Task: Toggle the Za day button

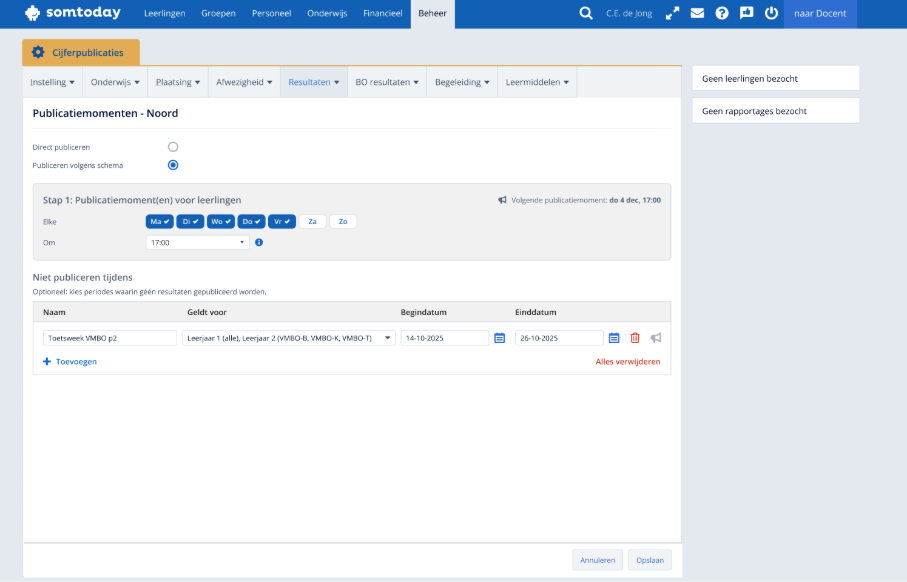Action: pyautogui.click(x=312, y=221)
